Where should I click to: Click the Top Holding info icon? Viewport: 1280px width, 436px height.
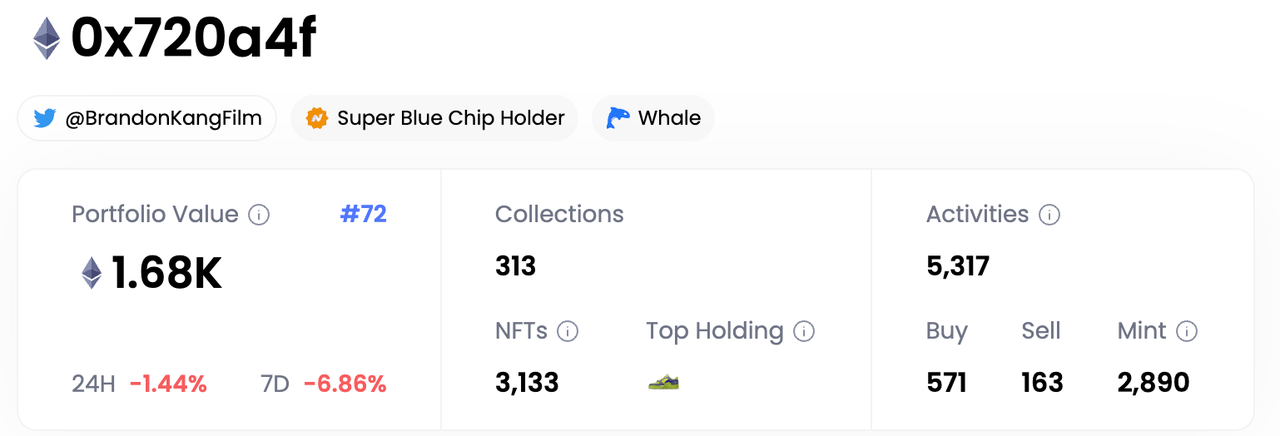pos(804,331)
